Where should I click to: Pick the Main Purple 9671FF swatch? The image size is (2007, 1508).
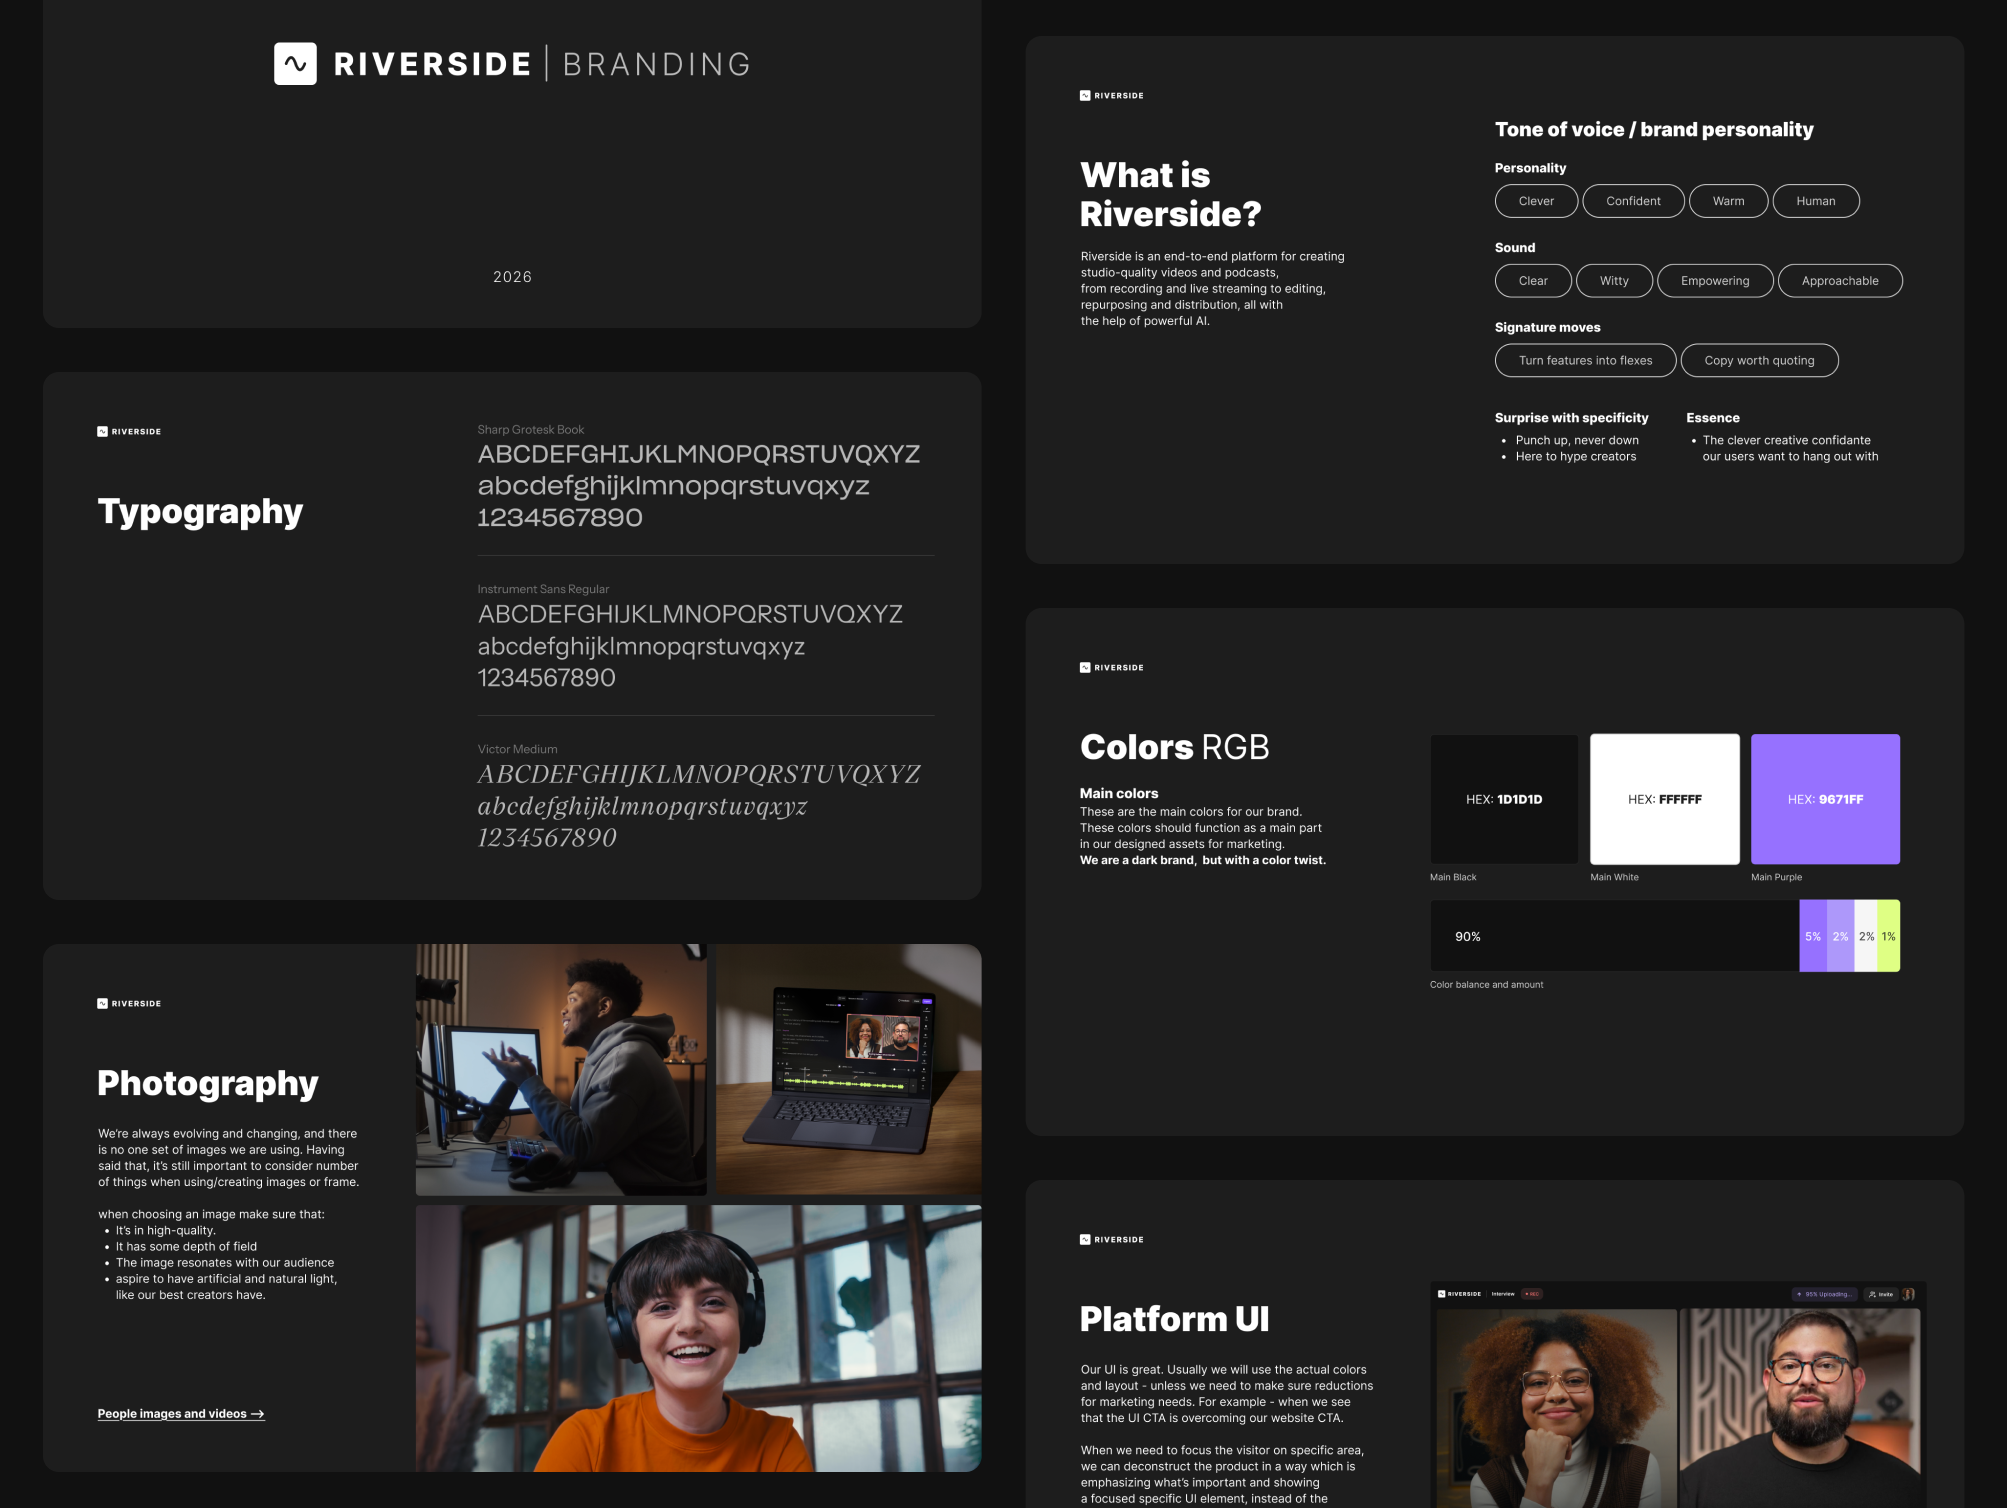(x=1825, y=799)
